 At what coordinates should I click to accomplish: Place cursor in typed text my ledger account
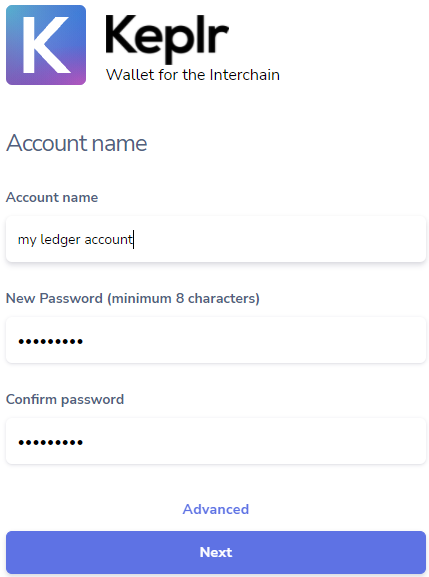pos(75,240)
